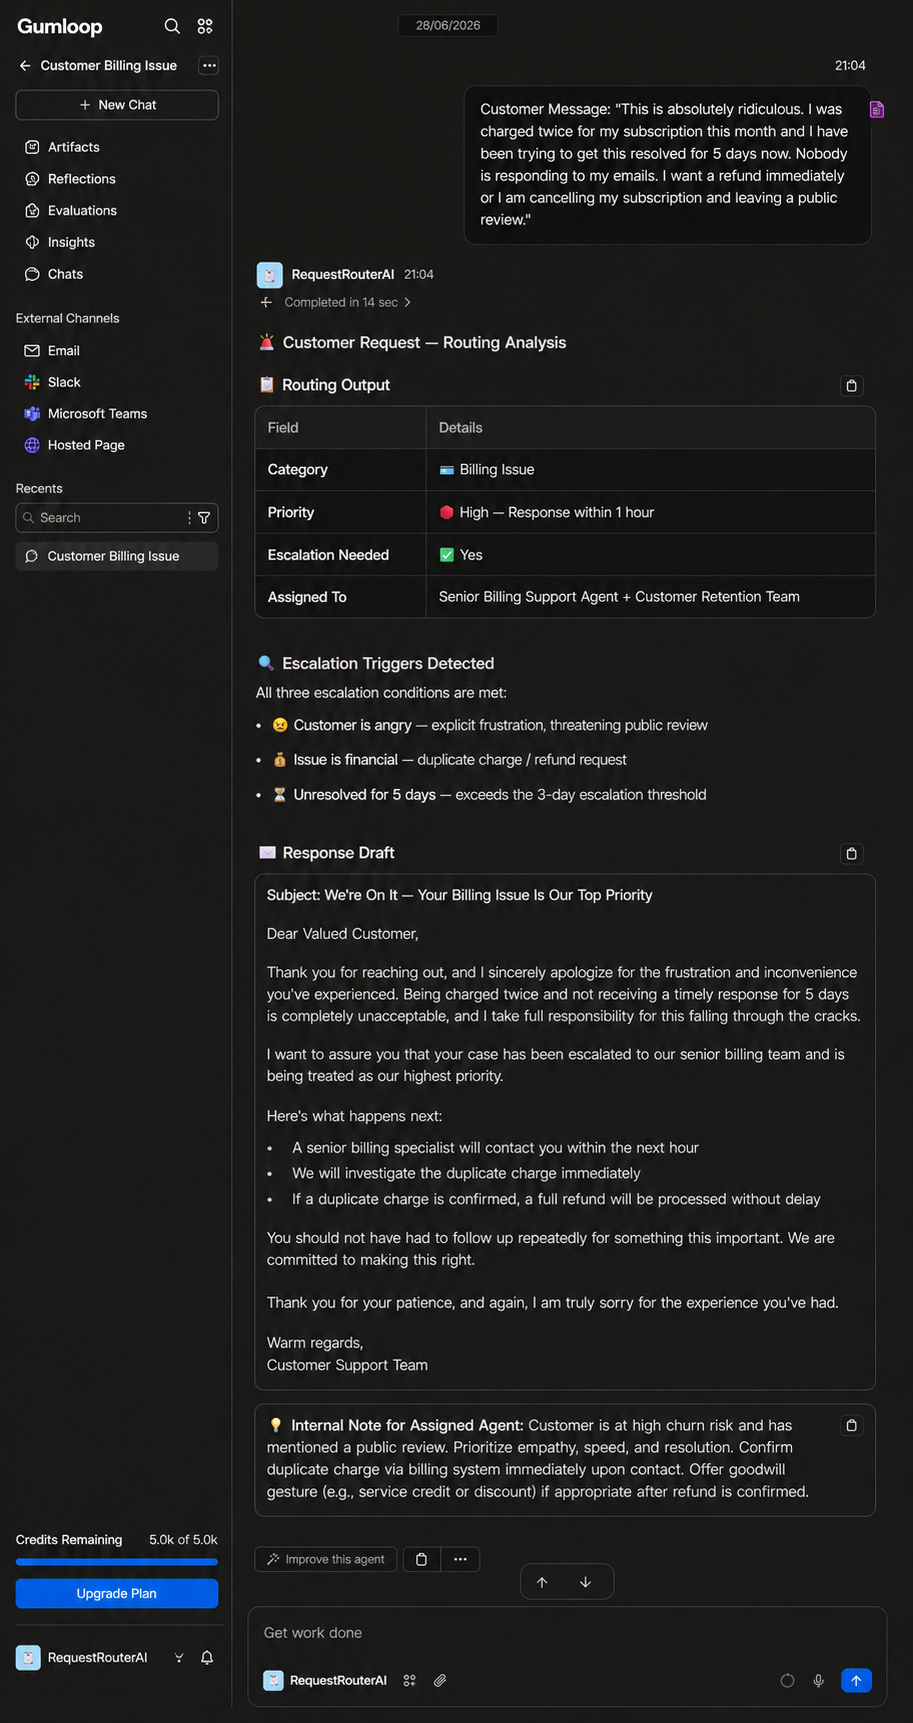Screen dimensions: 913x1723
Task: Expand the RequestRouterAI account switcher chevron
Action: tap(179, 1658)
